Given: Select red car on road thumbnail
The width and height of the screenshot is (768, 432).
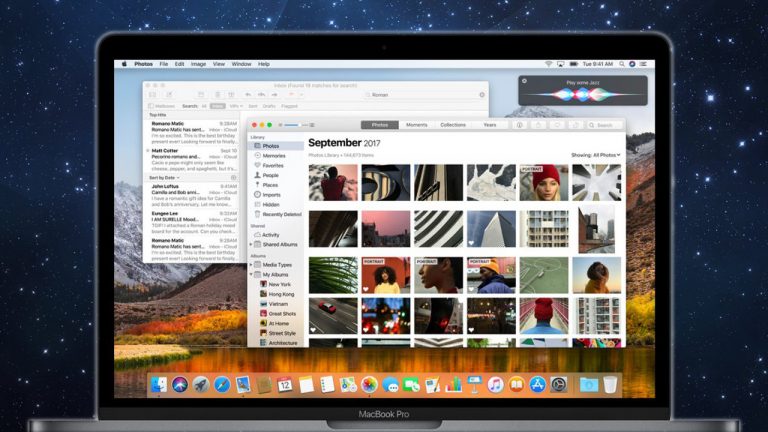Looking at the screenshot, I should click(333, 316).
